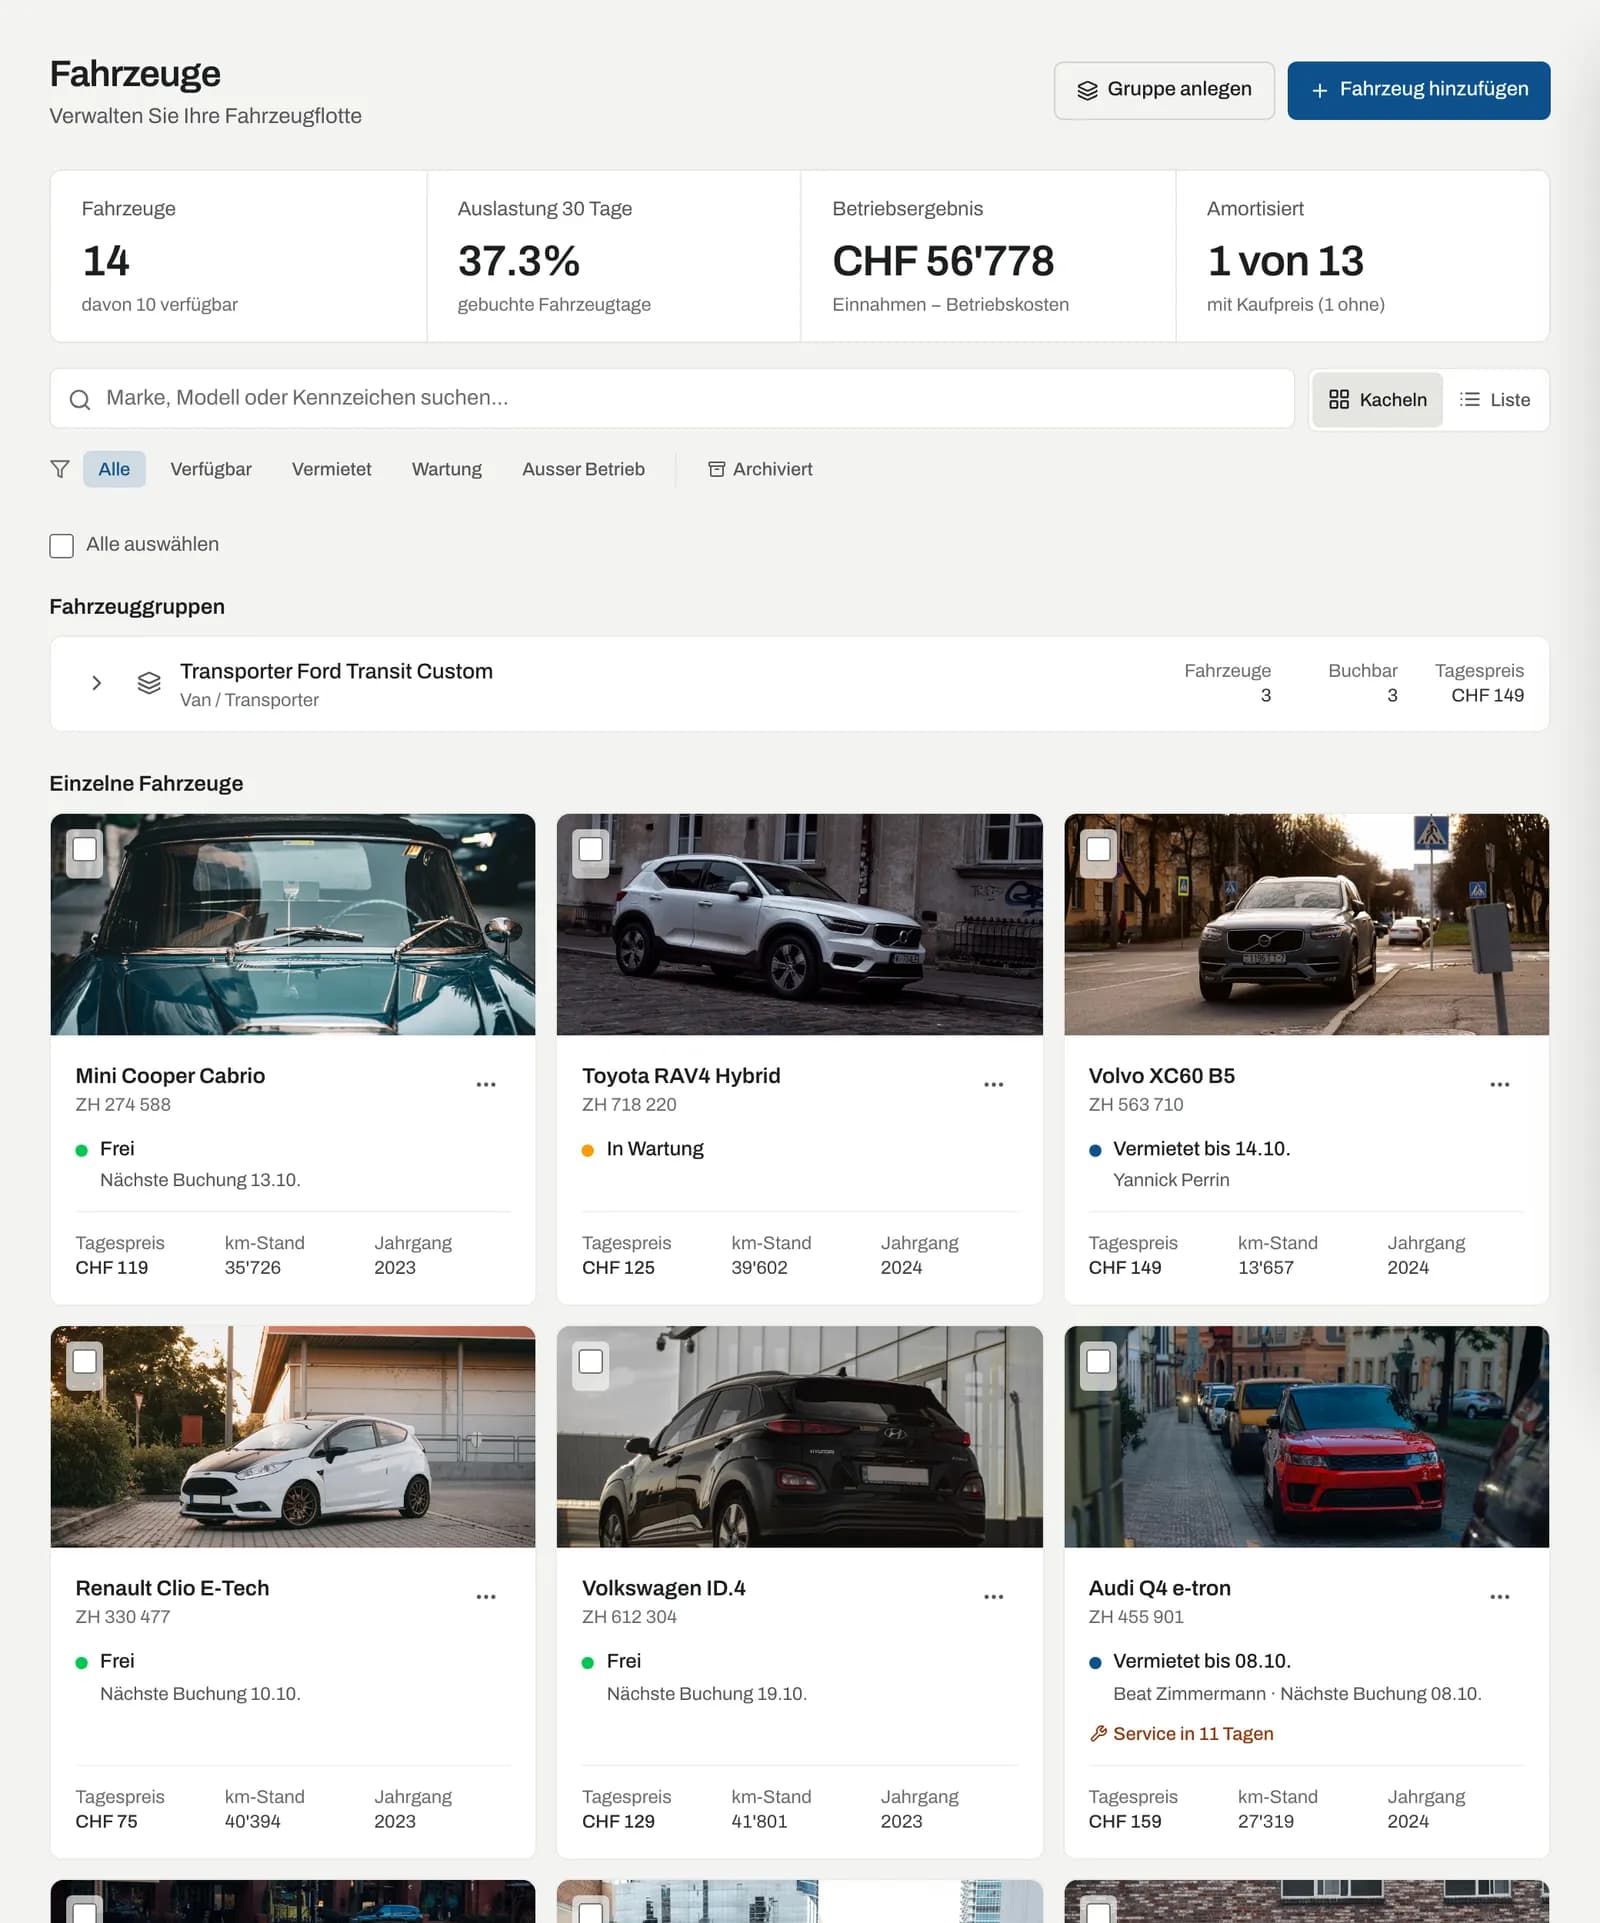Screen dimensions: 1600x1923
Task: Open options menu for Volvo XC60 B5
Action: 1500,1085
